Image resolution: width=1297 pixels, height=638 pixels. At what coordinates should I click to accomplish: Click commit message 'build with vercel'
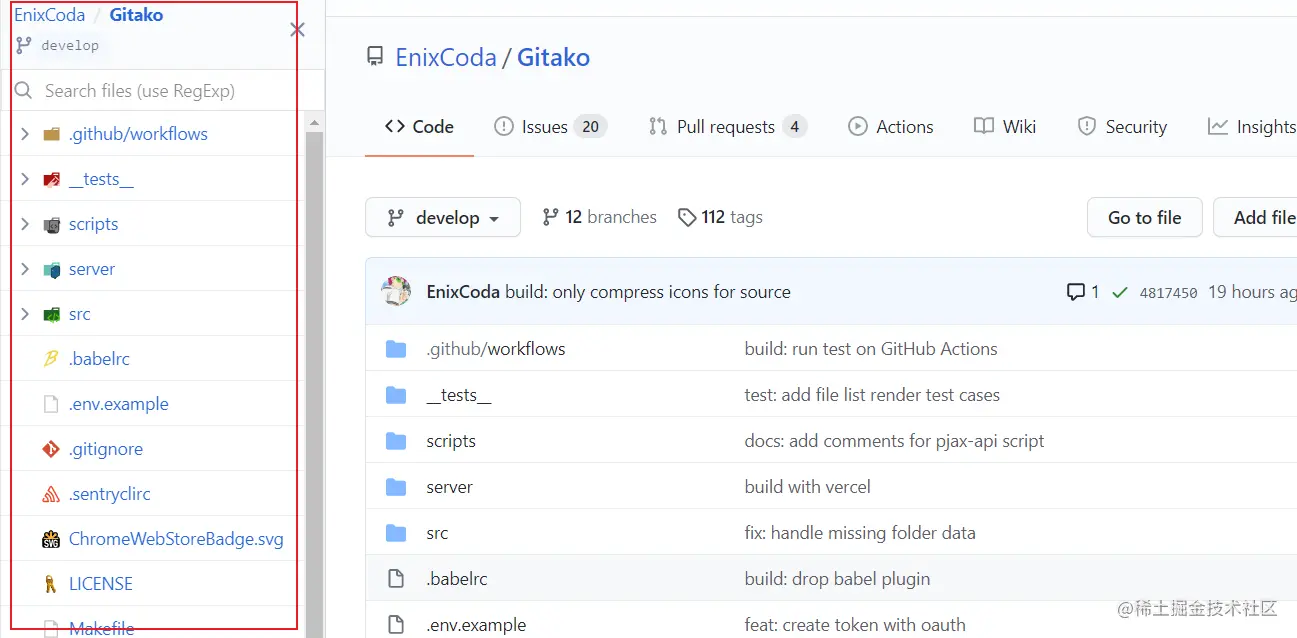click(808, 487)
